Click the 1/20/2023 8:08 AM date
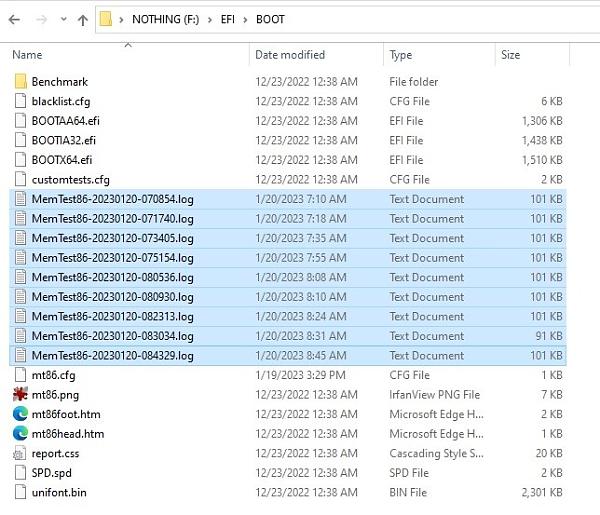The width and height of the screenshot is (600, 515). click(x=301, y=277)
